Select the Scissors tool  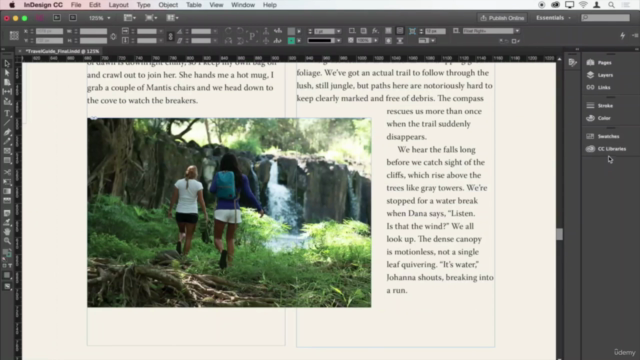(x=7, y=172)
